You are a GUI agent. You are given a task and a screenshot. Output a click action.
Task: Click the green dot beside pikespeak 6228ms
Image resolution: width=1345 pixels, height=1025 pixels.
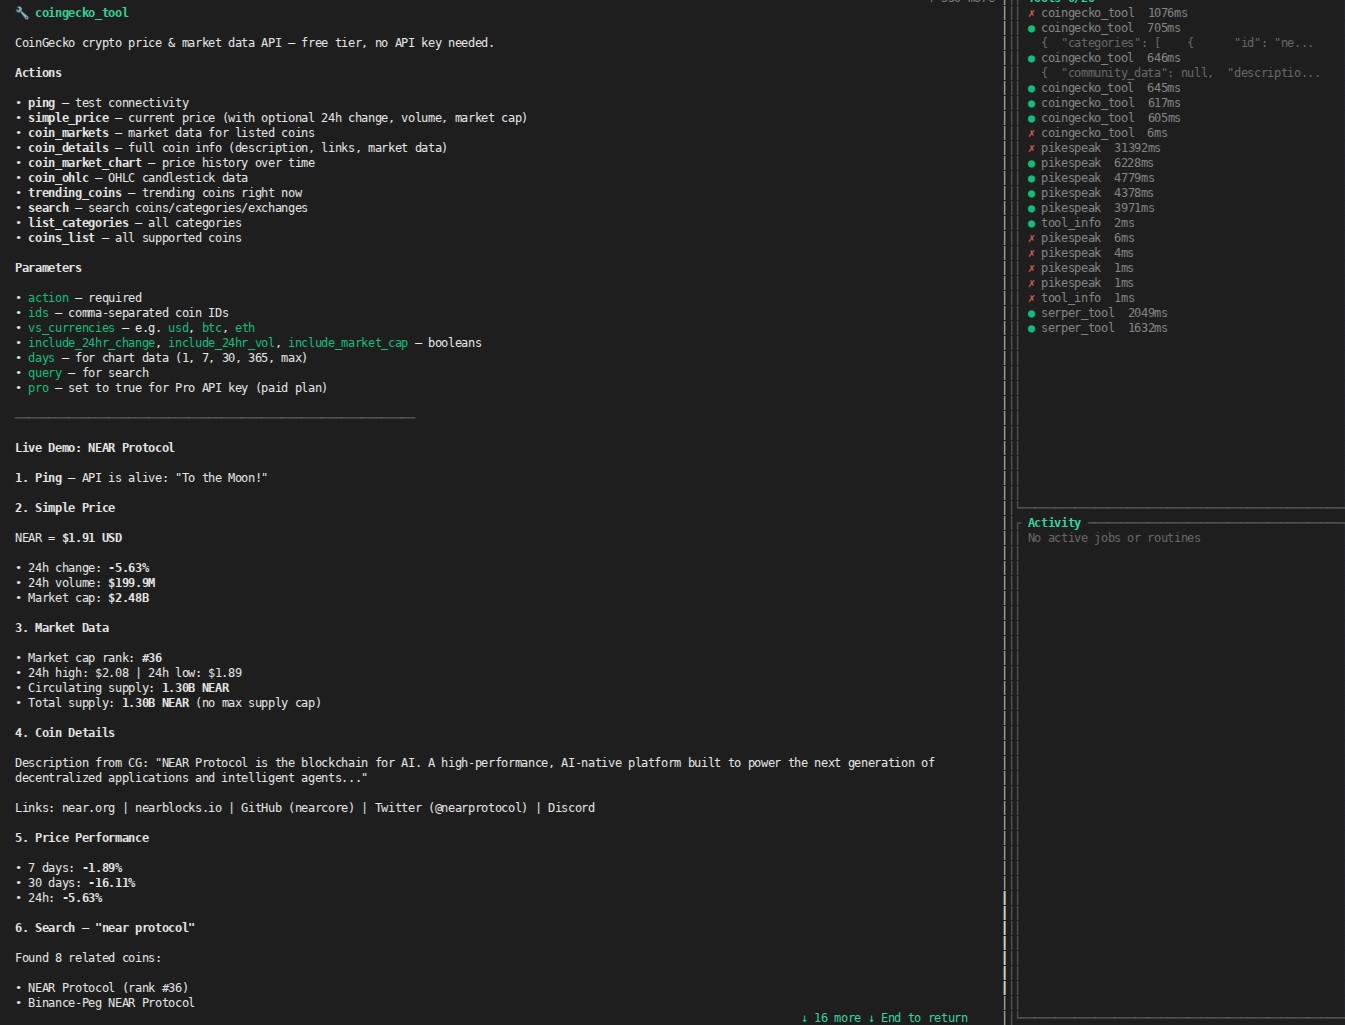(x=1031, y=163)
